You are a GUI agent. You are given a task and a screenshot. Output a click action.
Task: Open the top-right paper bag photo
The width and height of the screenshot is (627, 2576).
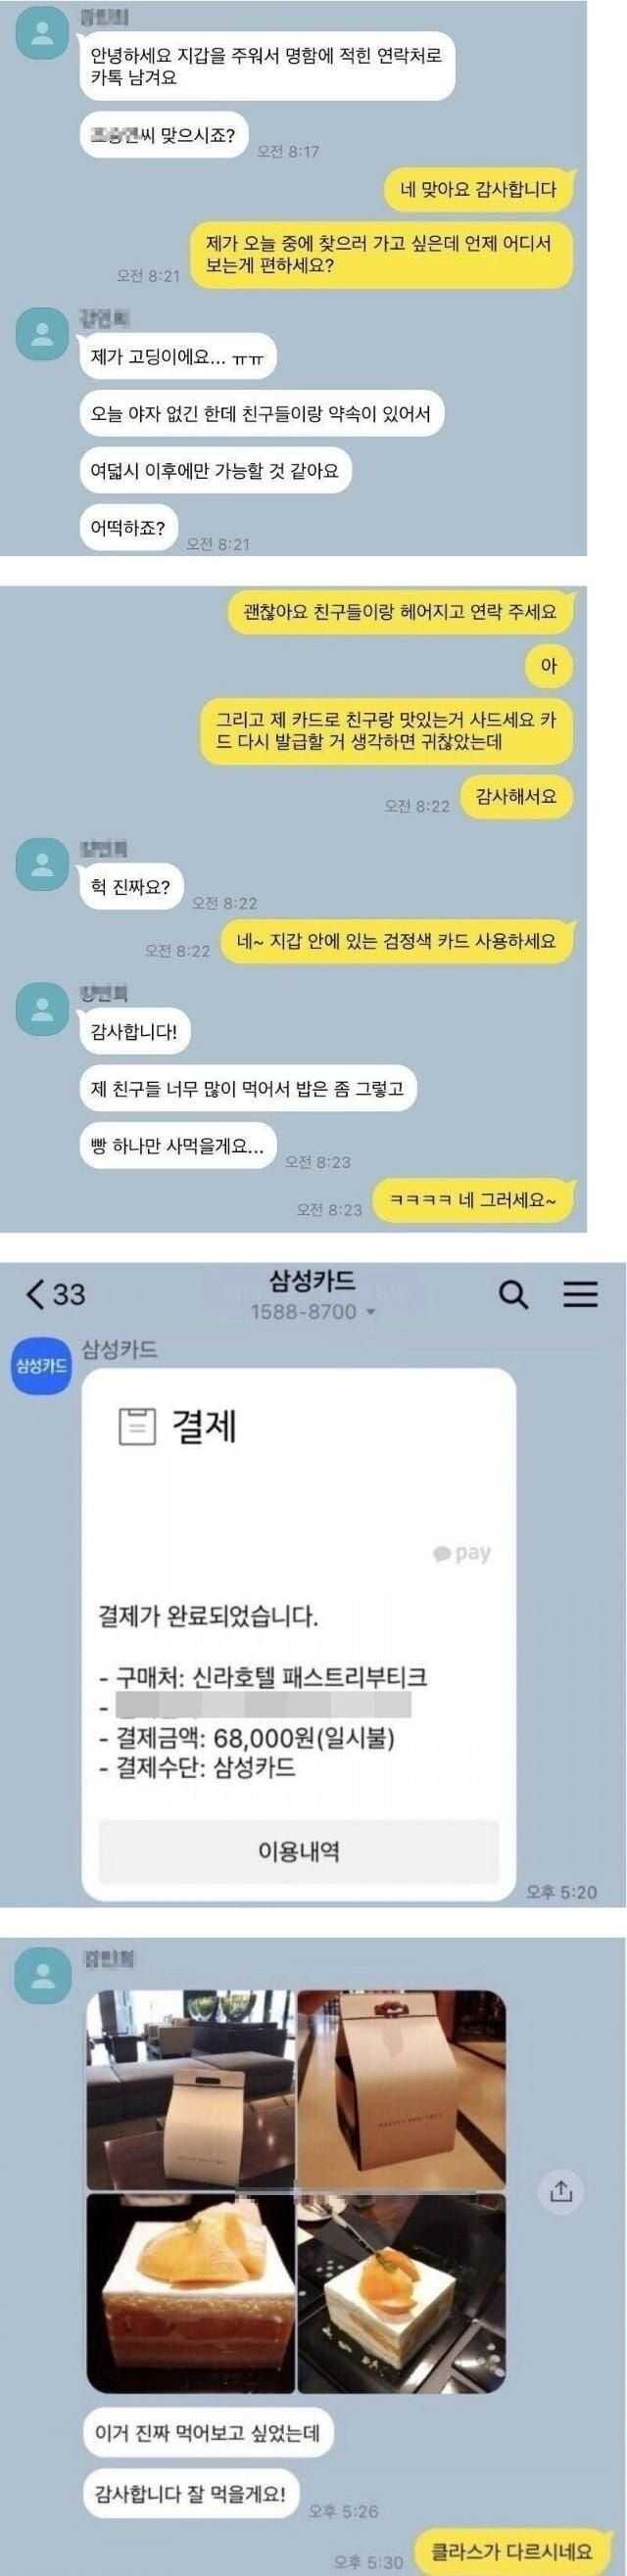401,2076
